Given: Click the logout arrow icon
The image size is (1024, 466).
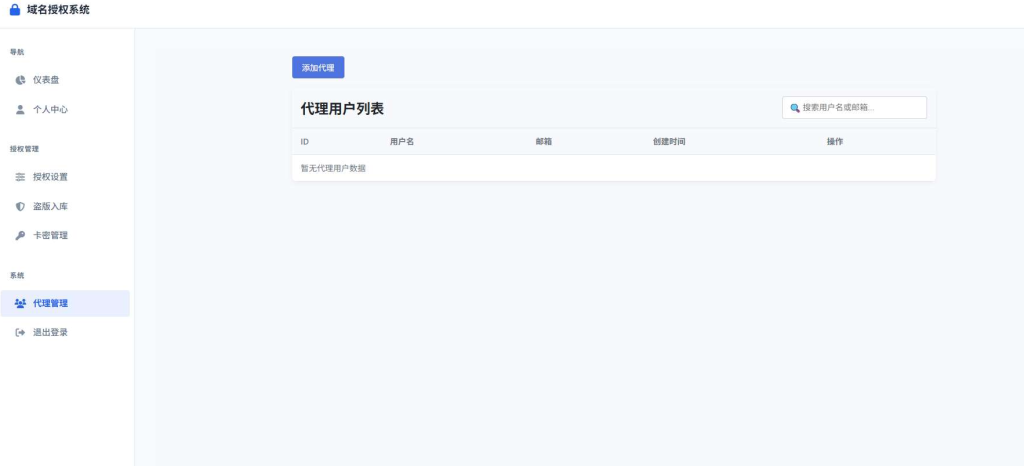Looking at the screenshot, I should point(20,332).
